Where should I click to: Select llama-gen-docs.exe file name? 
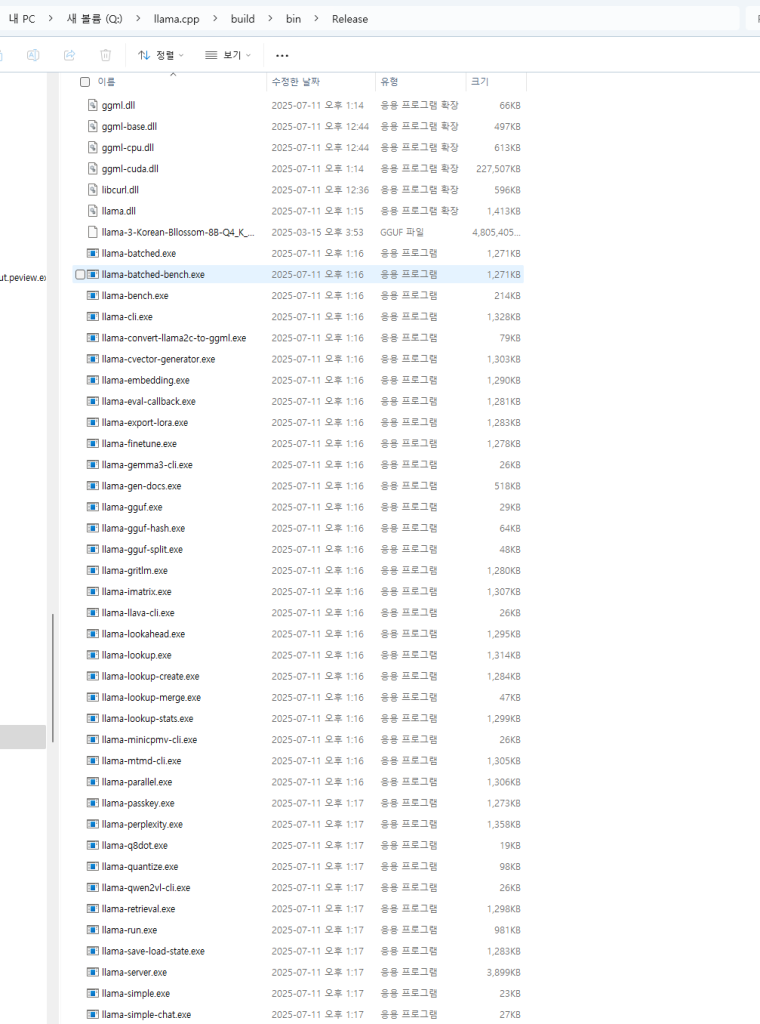pos(141,486)
